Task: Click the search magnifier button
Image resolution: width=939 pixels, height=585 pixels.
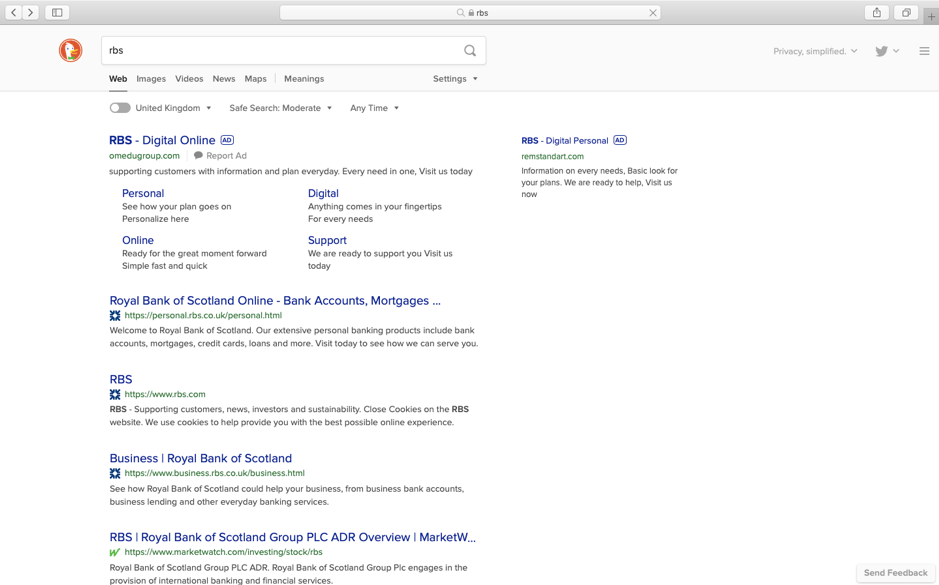Action: (470, 51)
